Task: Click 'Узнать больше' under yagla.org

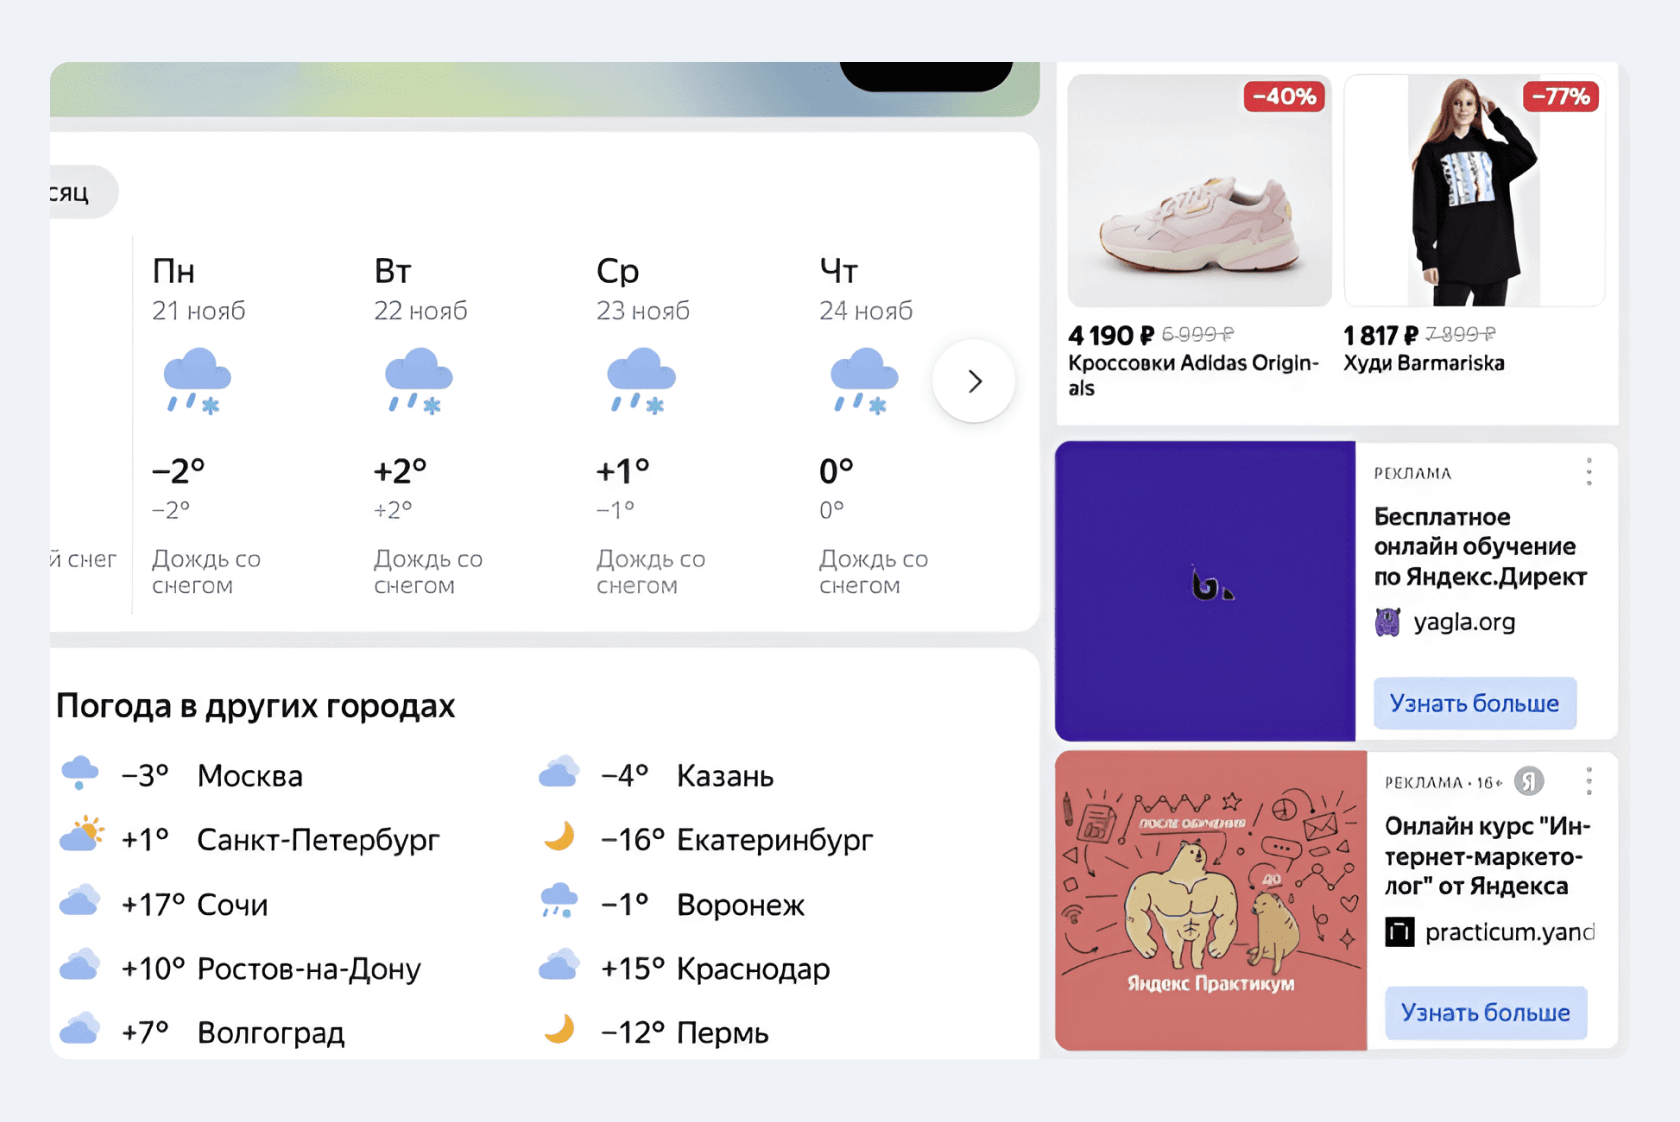Action: [1475, 703]
